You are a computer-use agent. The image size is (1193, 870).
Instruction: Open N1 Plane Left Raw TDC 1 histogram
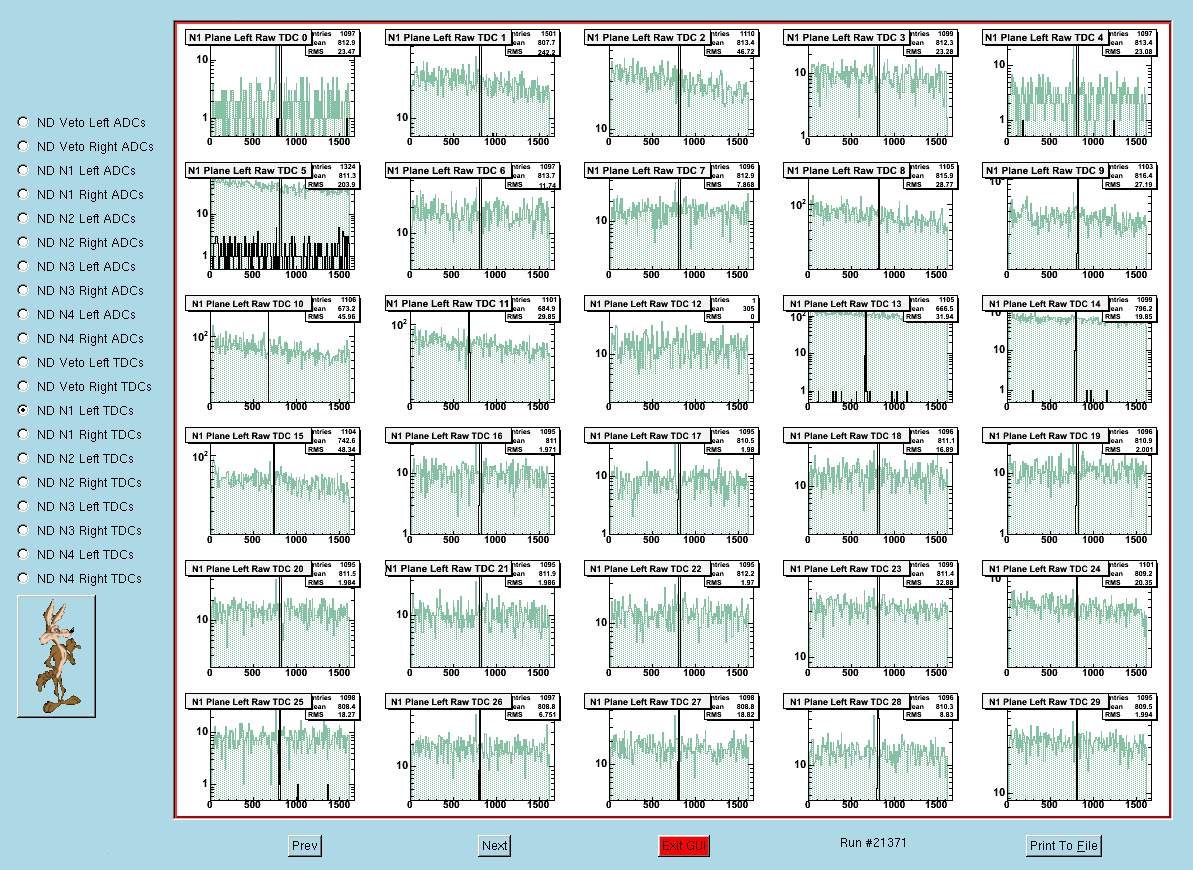[470, 88]
